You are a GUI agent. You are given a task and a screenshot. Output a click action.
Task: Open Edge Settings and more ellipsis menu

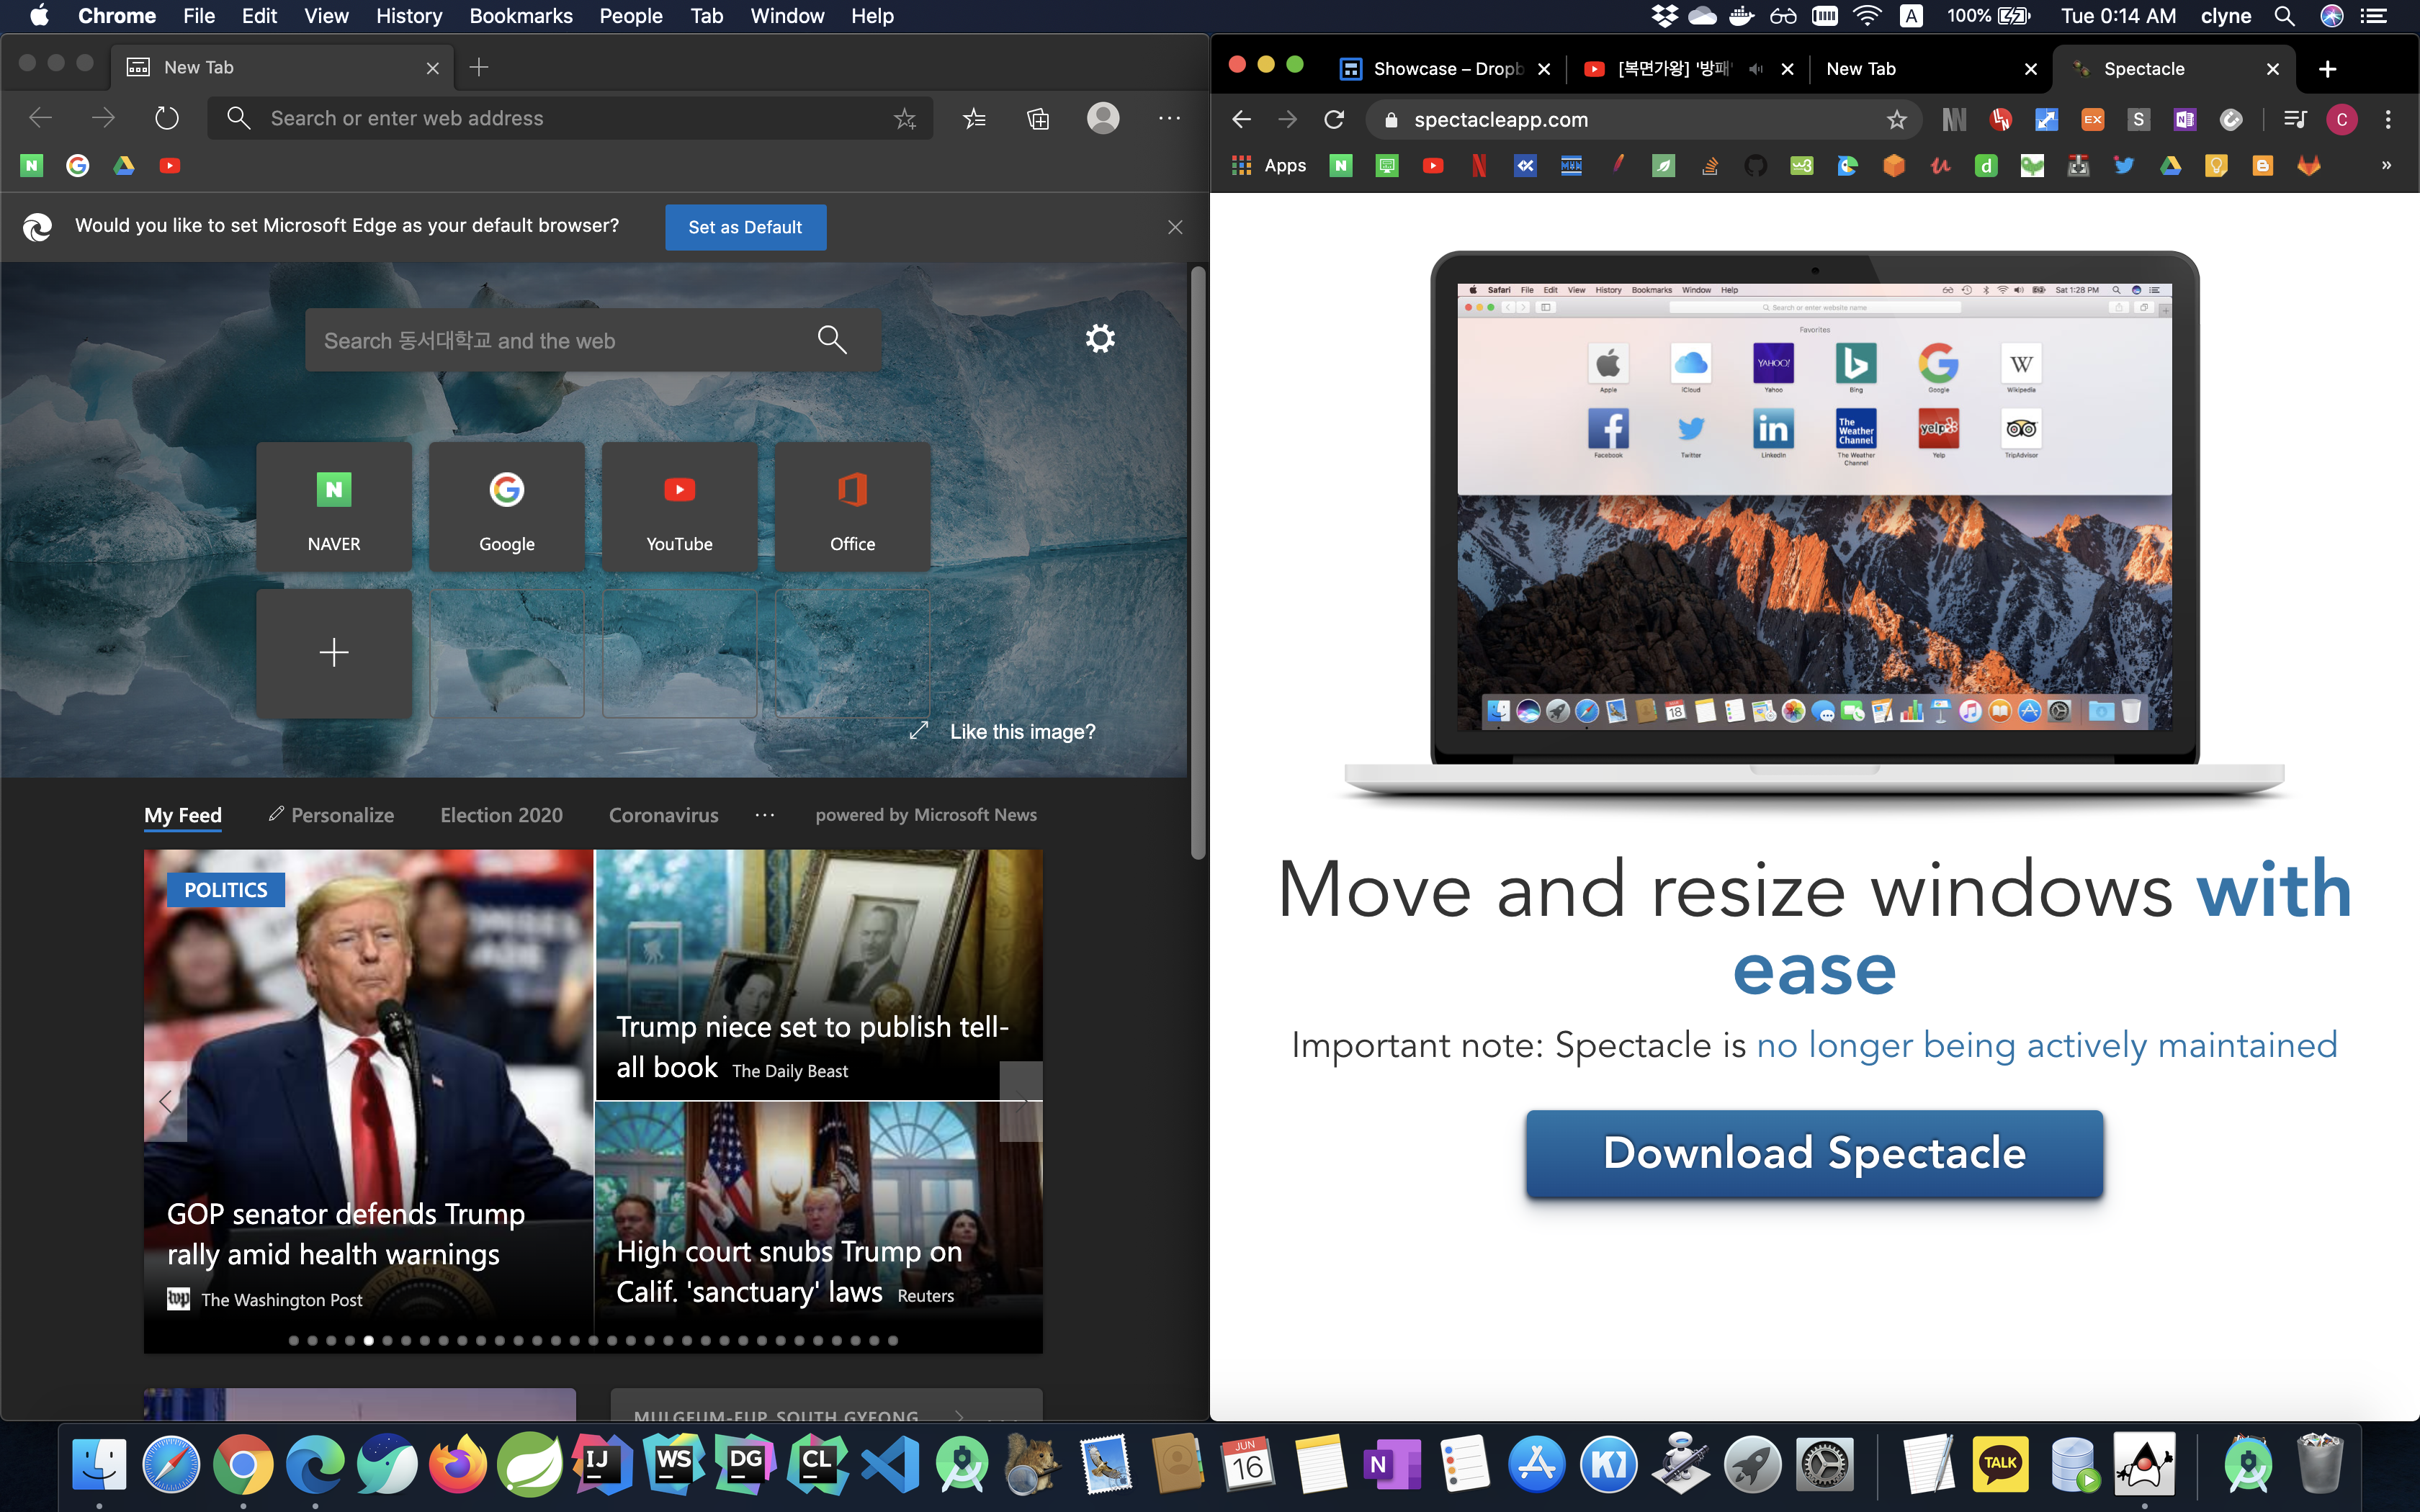[x=1169, y=118]
